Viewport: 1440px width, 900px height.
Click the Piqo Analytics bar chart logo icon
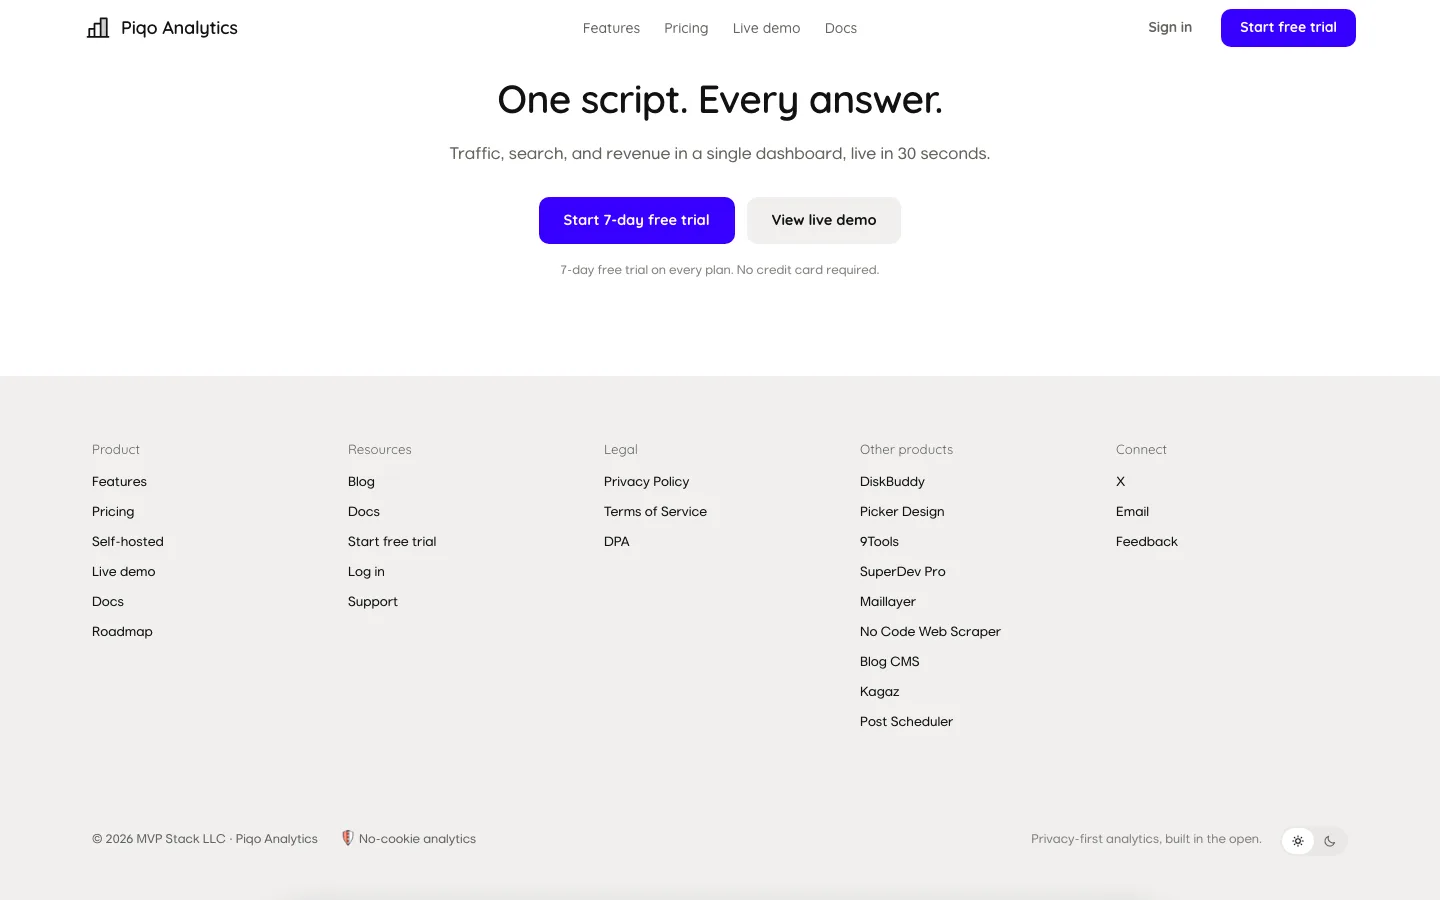(98, 28)
